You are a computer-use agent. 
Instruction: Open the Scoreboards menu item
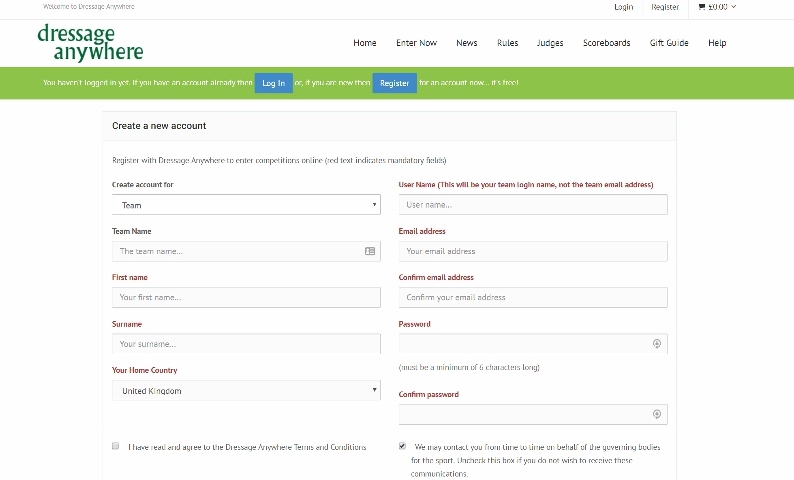pyautogui.click(x=606, y=43)
